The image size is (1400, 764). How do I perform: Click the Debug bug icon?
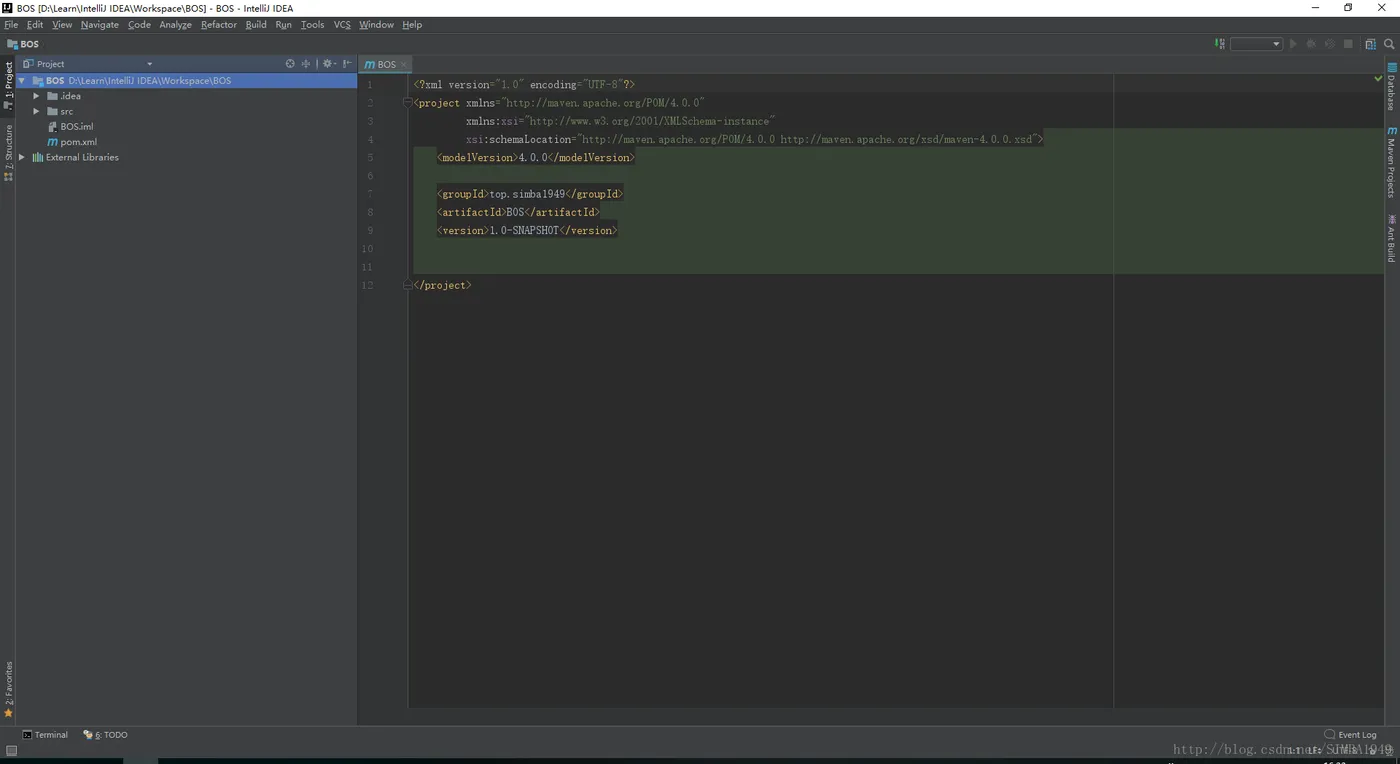tap(1311, 44)
